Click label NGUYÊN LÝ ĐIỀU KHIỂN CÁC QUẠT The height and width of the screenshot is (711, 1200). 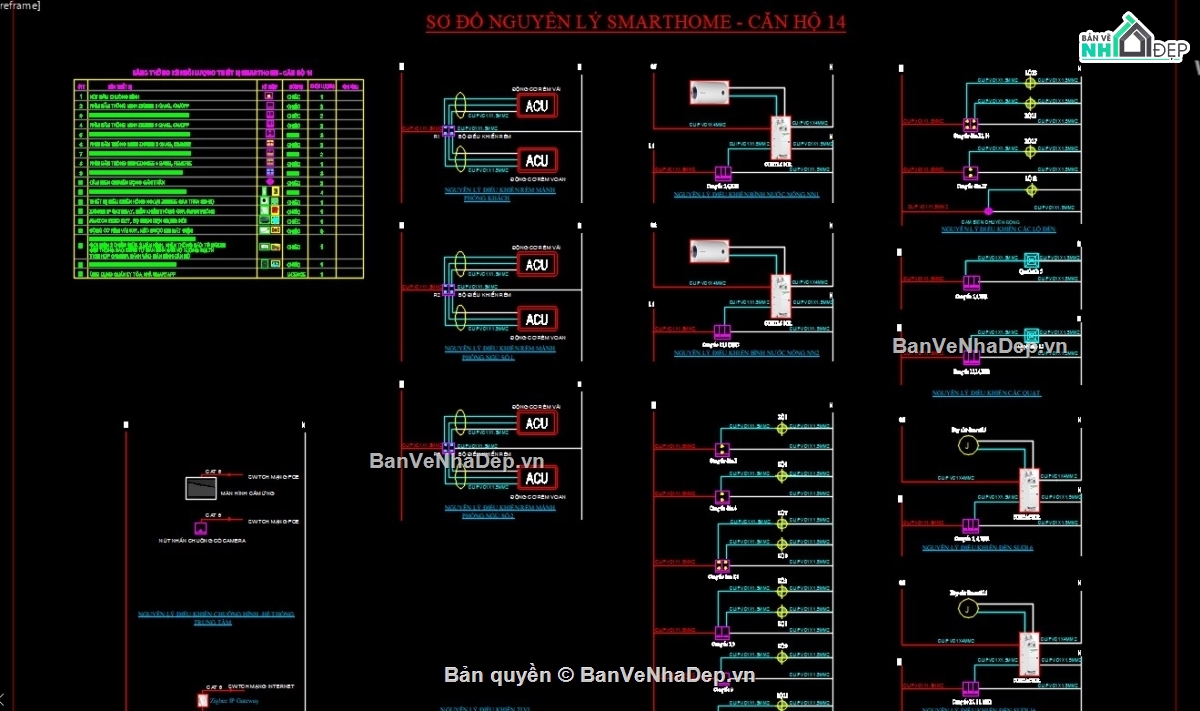coord(986,393)
